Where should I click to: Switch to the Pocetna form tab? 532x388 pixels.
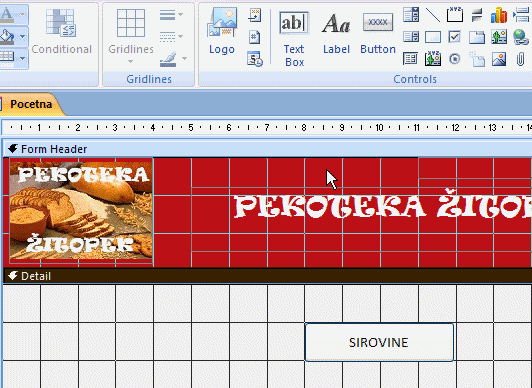click(x=31, y=104)
